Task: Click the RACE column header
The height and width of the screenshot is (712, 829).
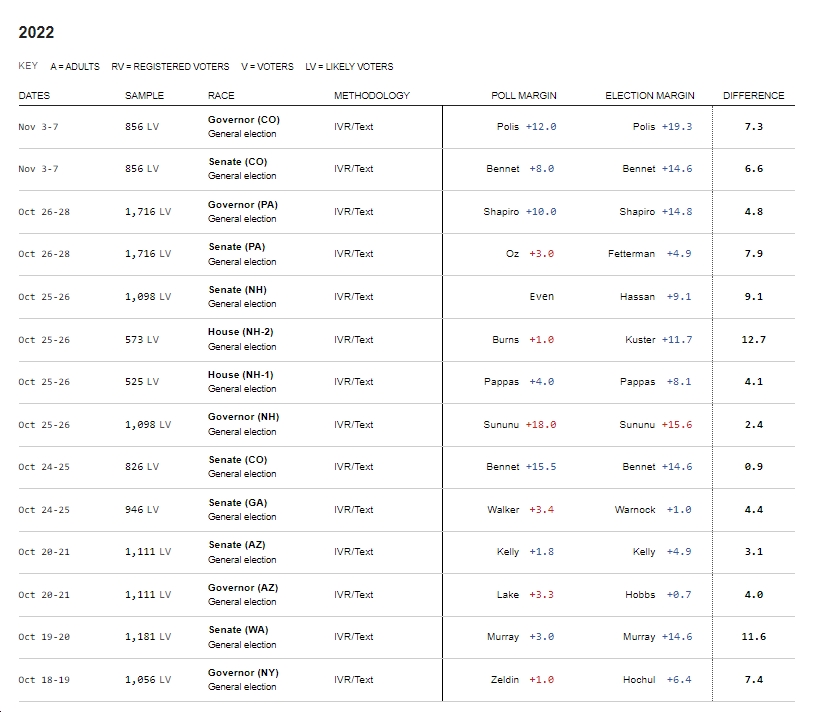Action: click(x=221, y=96)
